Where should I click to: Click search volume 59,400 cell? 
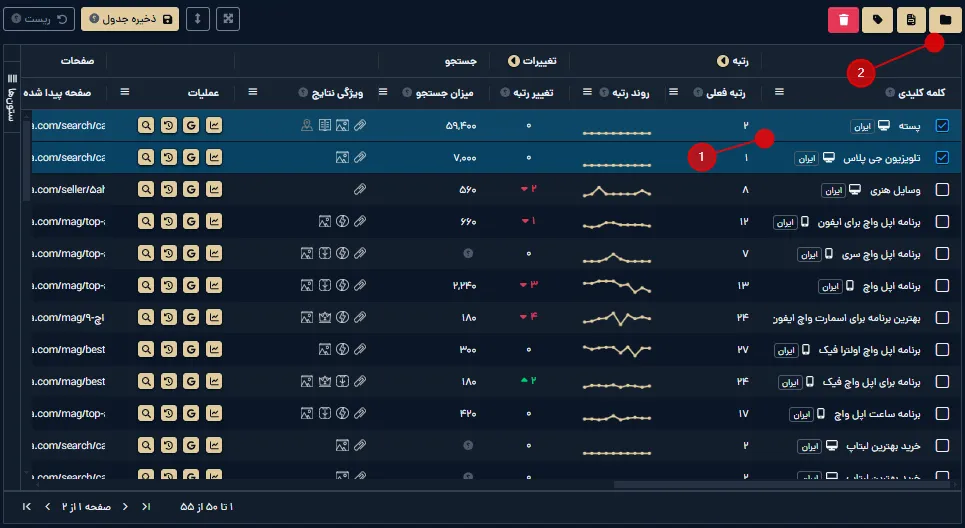461,126
